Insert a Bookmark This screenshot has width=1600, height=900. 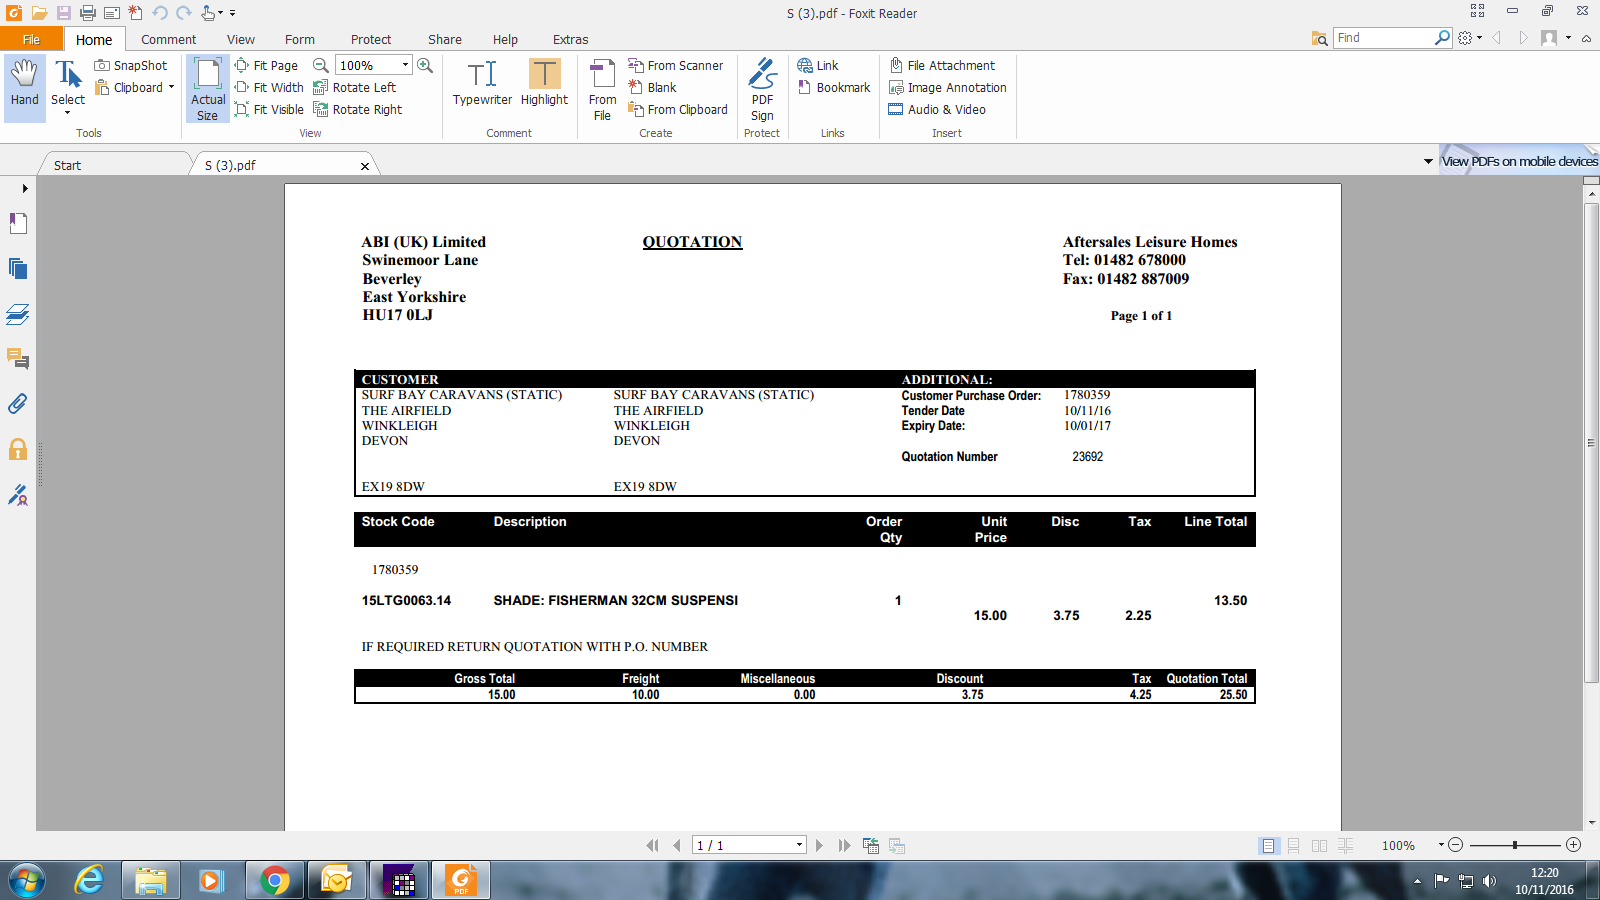[x=834, y=87]
